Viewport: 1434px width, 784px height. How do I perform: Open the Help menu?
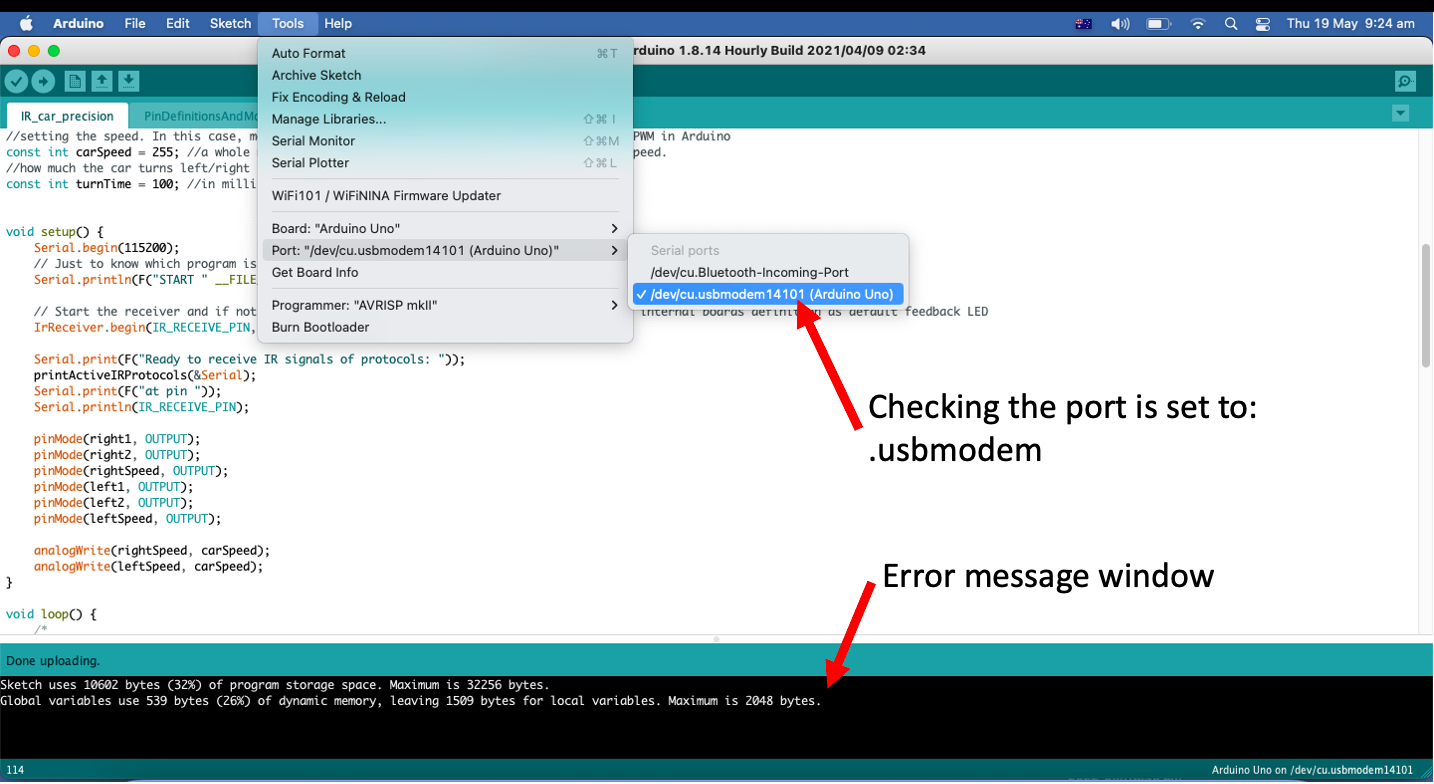(337, 23)
